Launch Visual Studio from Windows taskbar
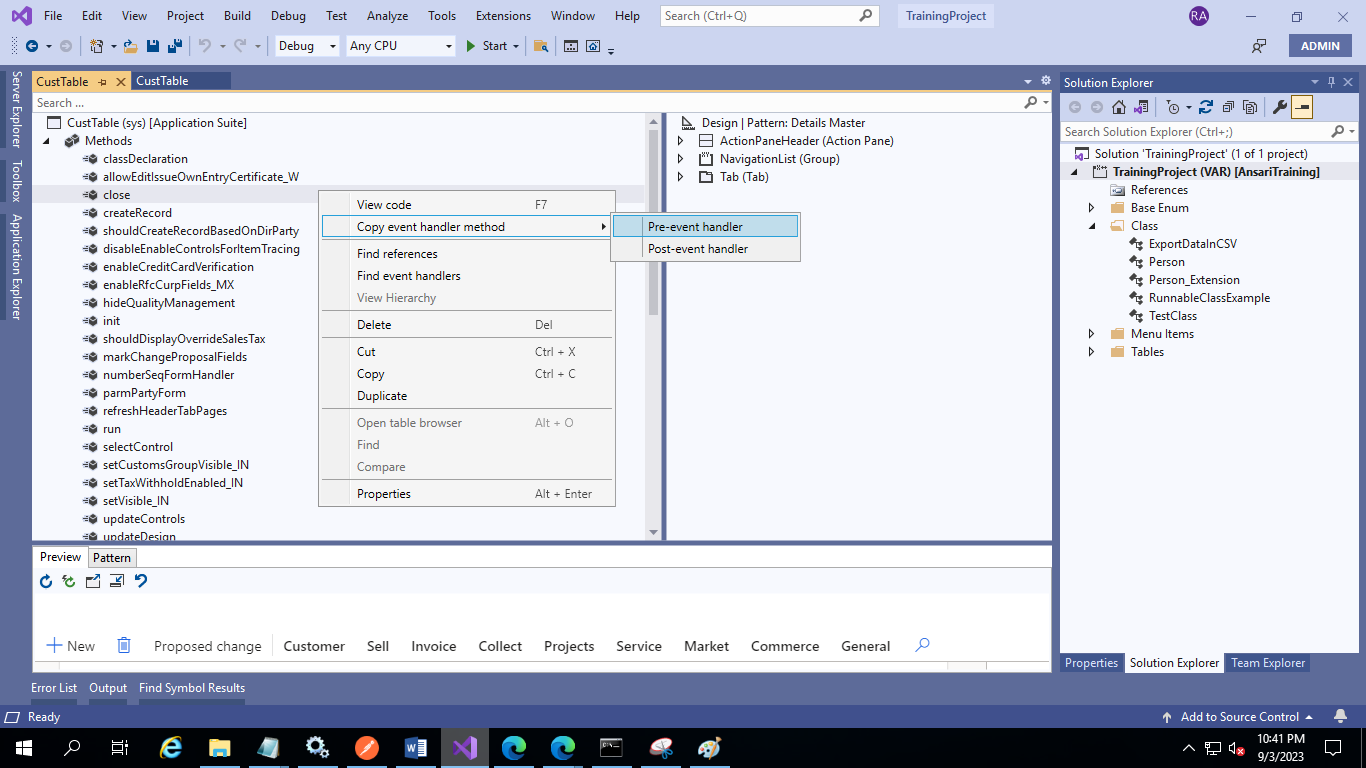This screenshot has height=768, width=1366. pos(463,747)
